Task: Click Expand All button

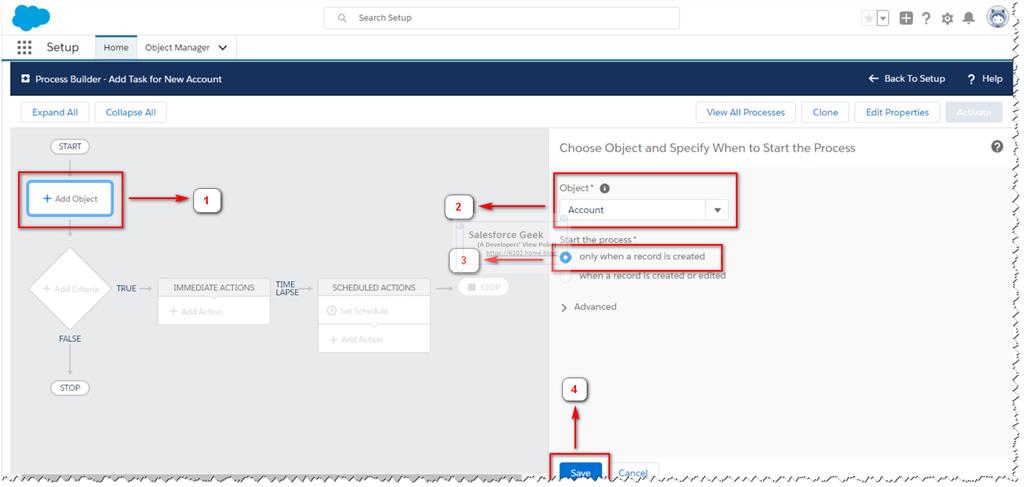Action: (55, 112)
